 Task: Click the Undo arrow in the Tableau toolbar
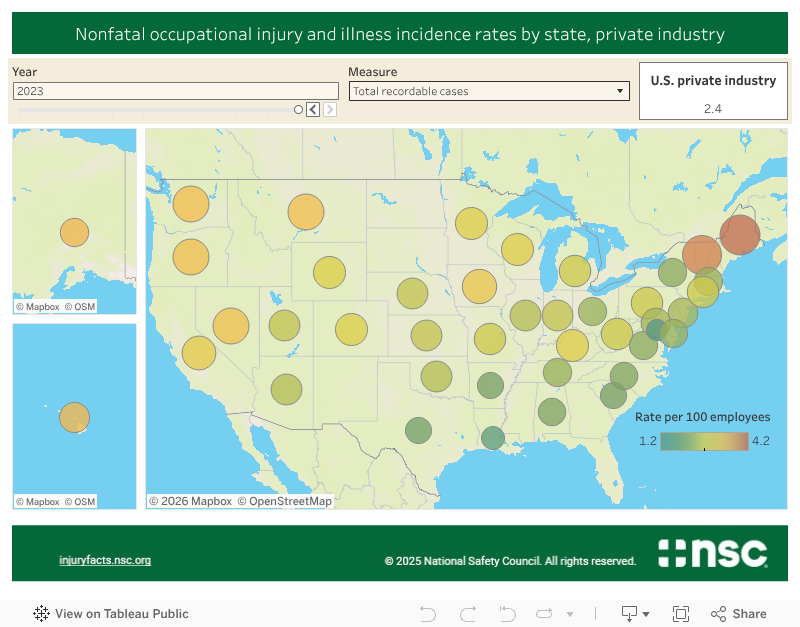pyautogui.click(x=428, y=614)
